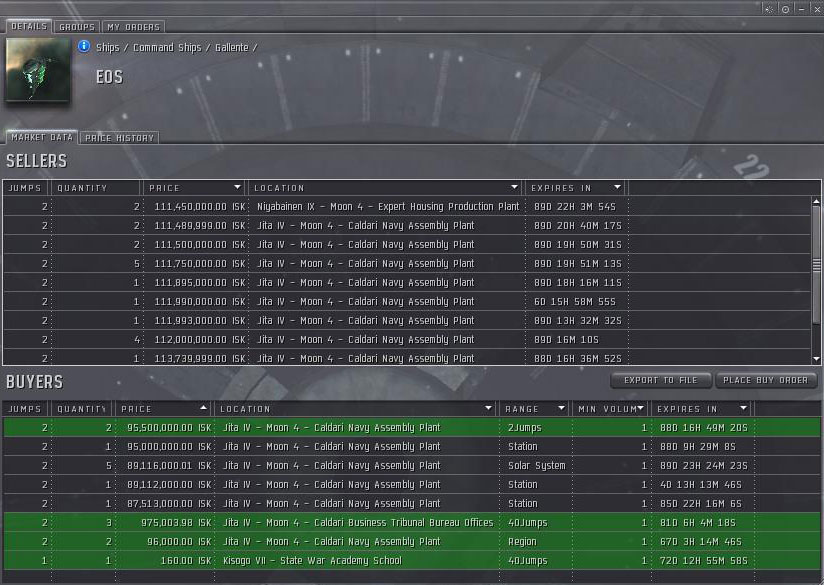Viewport: 824px width, 585px height.
Task: Select the Market Data tab
Action: click(42, 137)
